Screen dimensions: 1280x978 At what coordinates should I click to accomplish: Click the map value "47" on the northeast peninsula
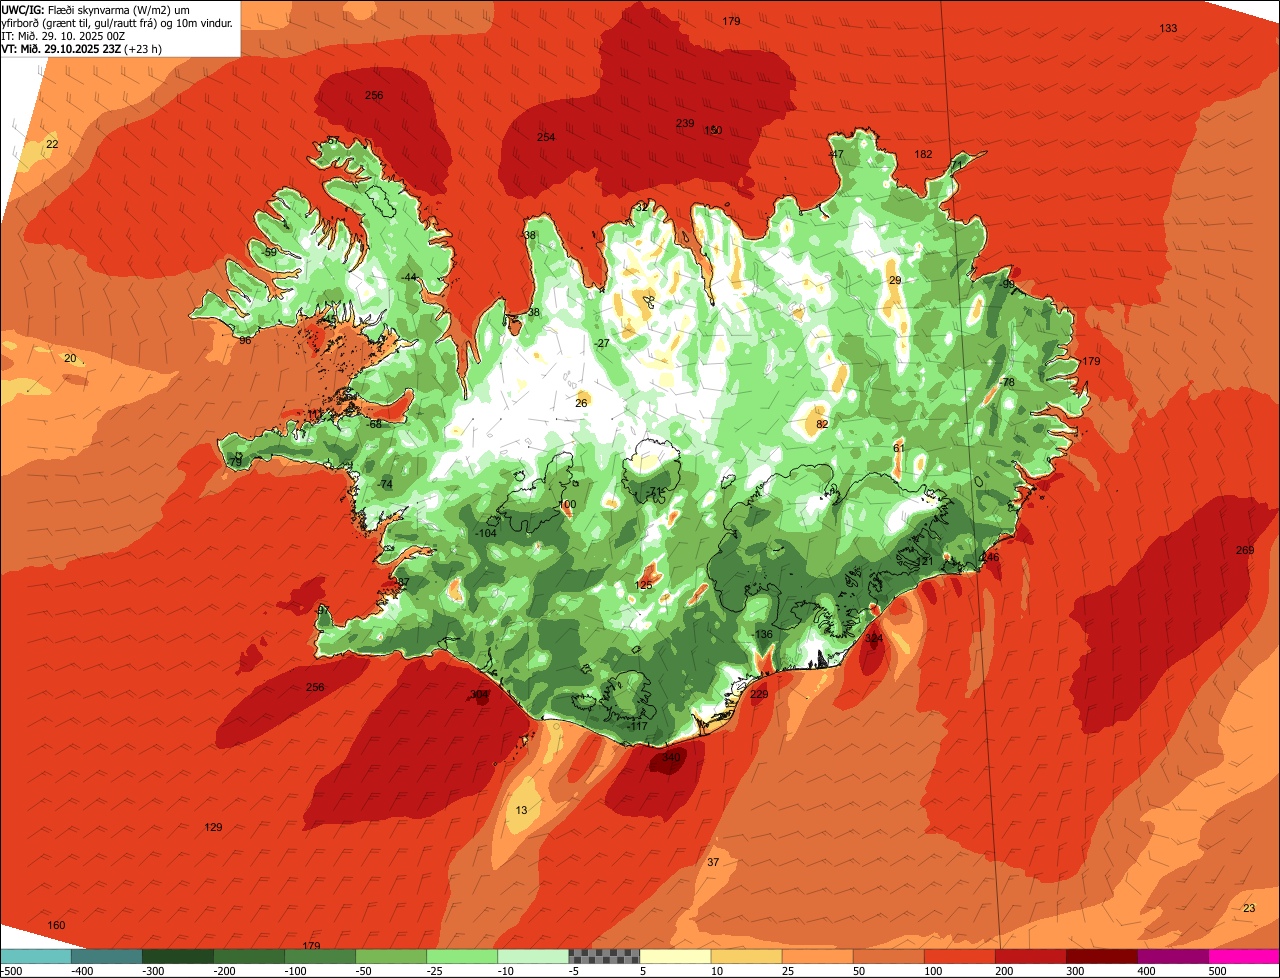point(837,154)
